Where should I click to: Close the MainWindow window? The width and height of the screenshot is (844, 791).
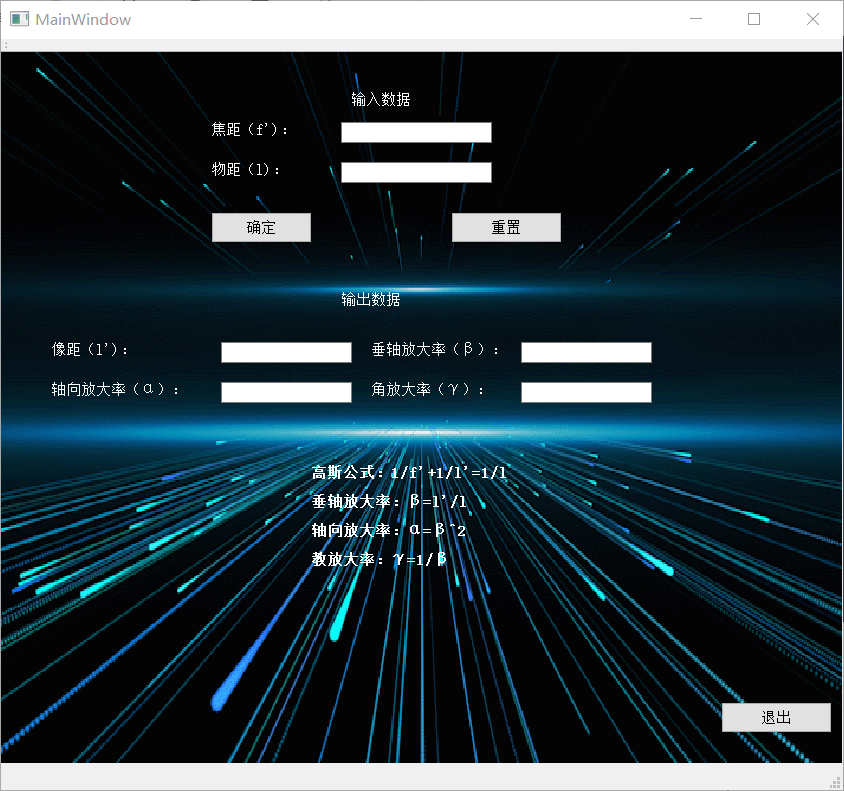point(813,19)
